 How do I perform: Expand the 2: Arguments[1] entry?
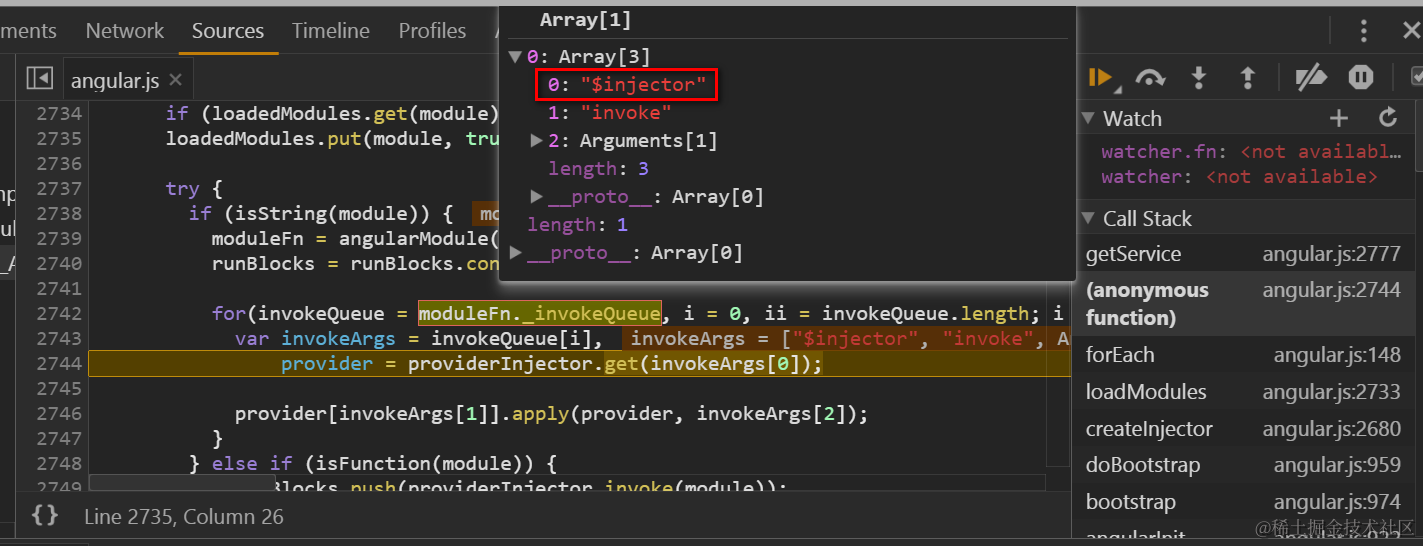[536, 141]
